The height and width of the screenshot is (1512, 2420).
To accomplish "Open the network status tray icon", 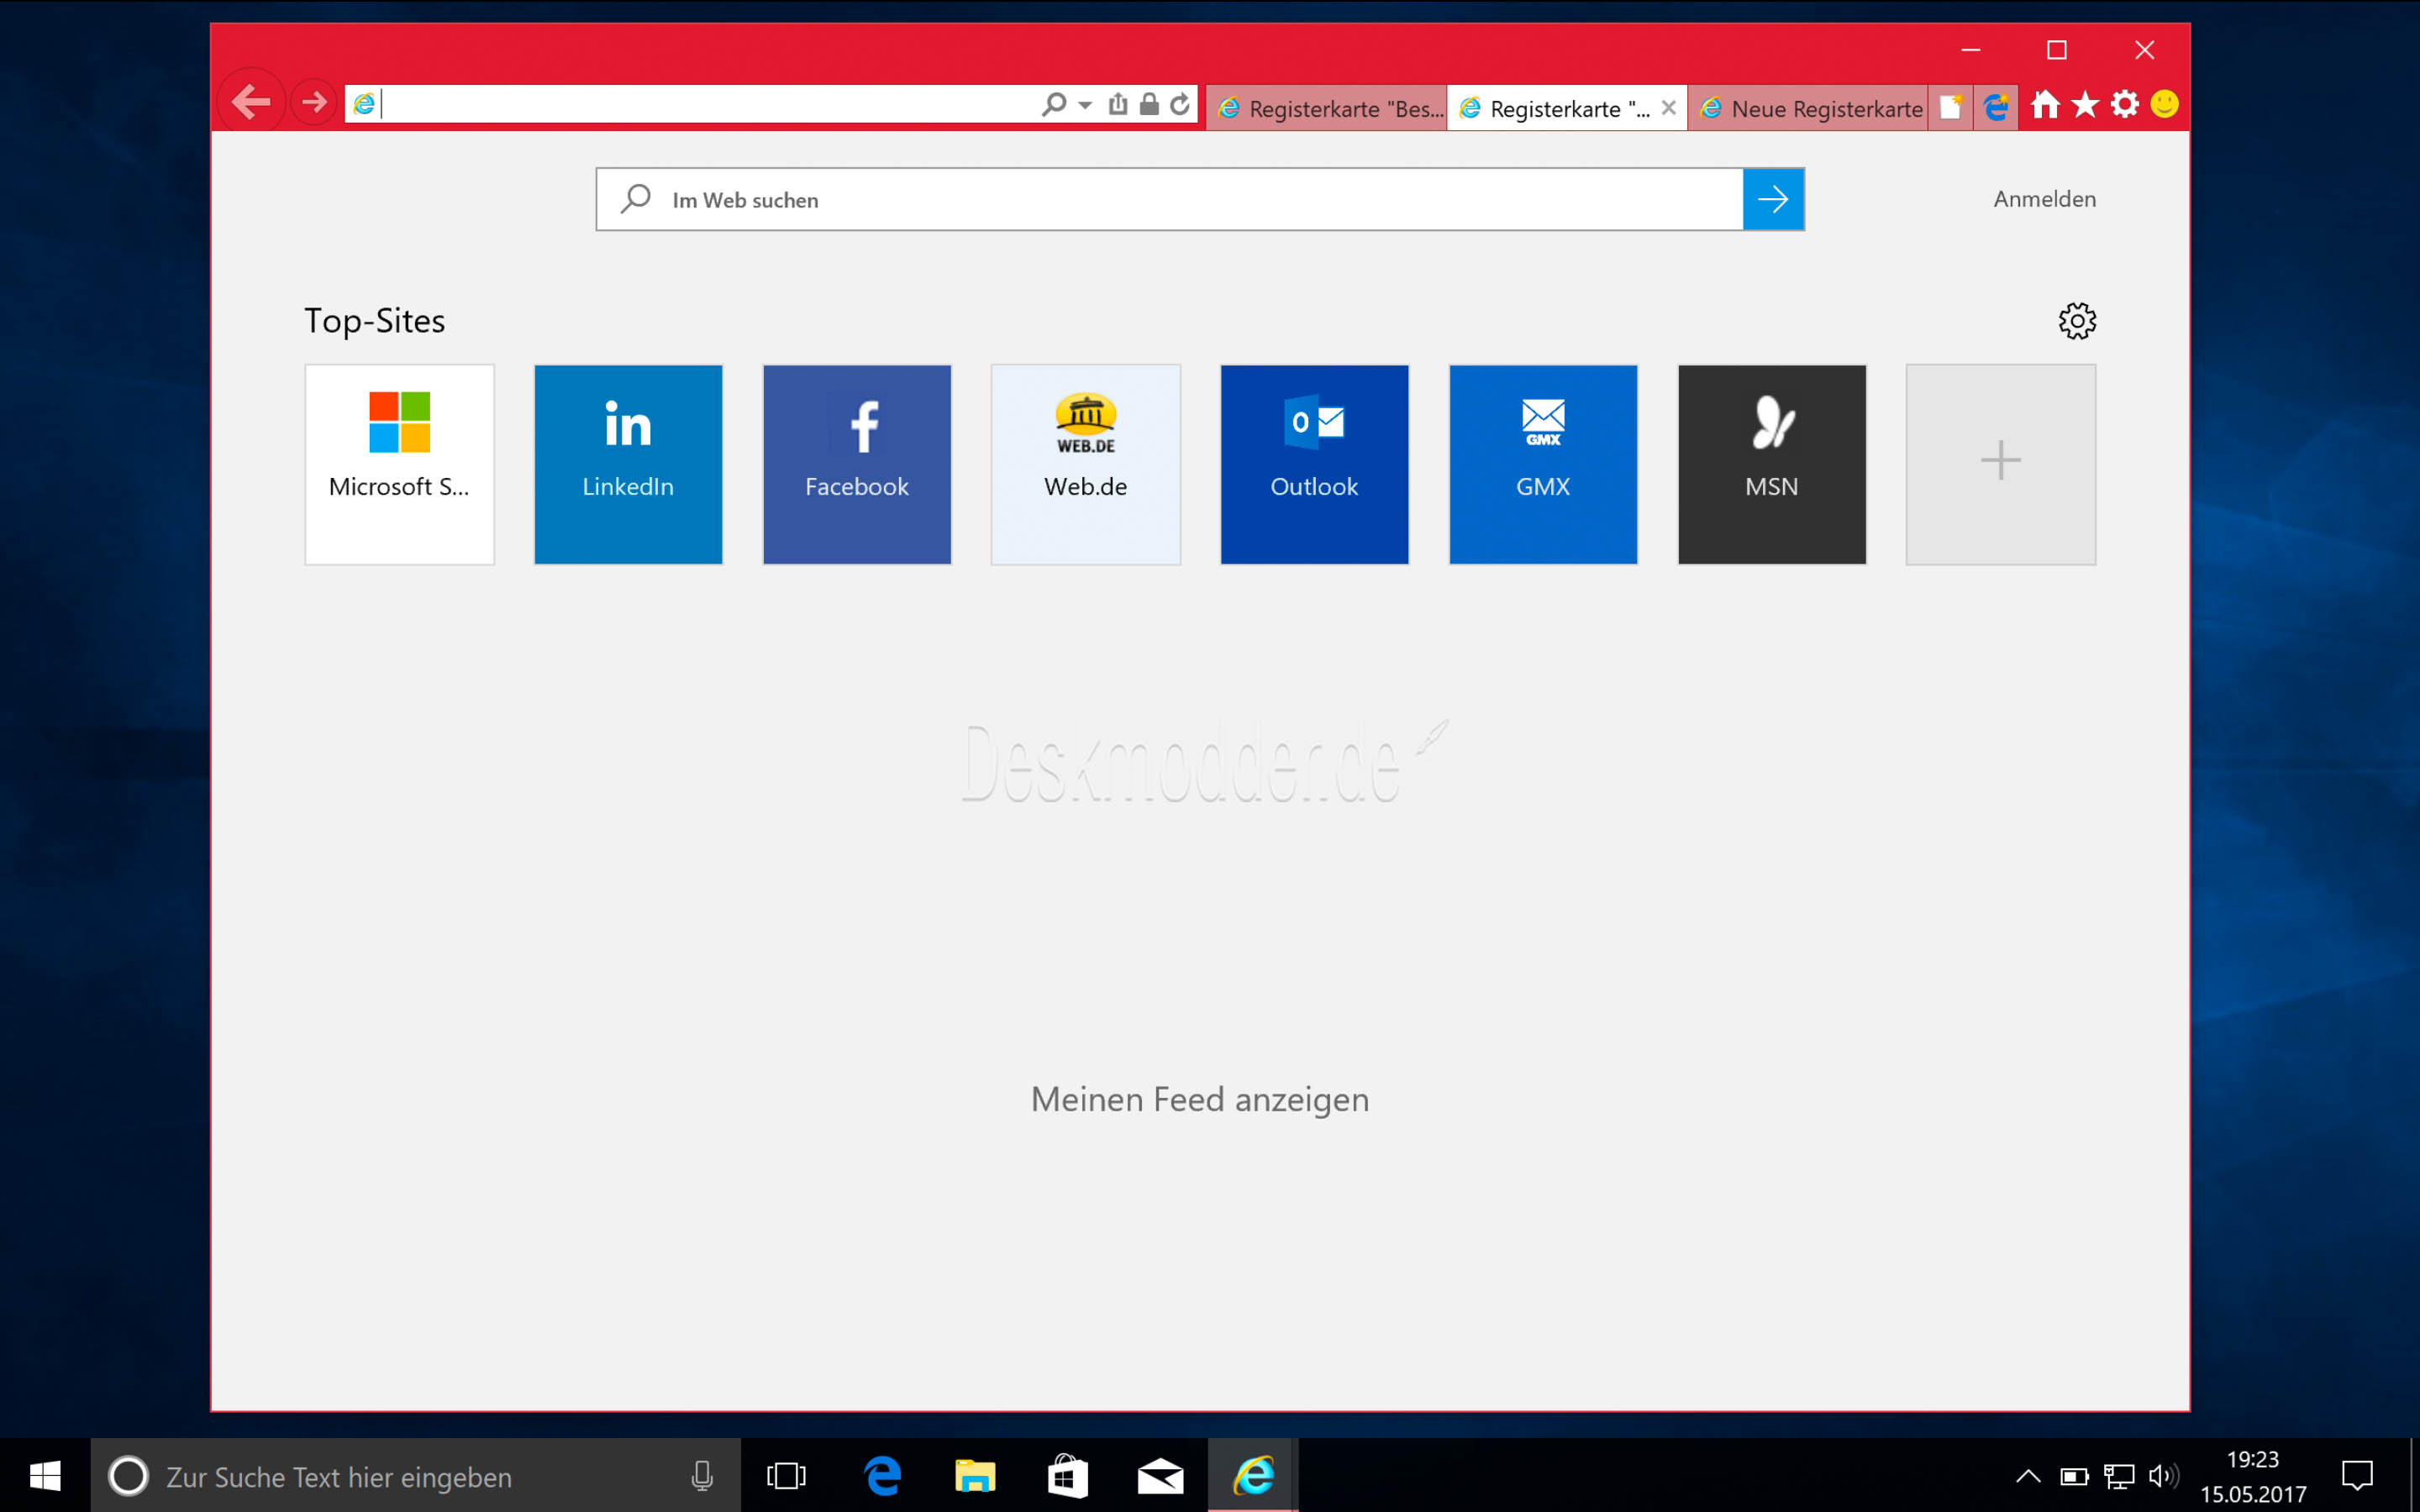I will click(x=2118, y=1476).
